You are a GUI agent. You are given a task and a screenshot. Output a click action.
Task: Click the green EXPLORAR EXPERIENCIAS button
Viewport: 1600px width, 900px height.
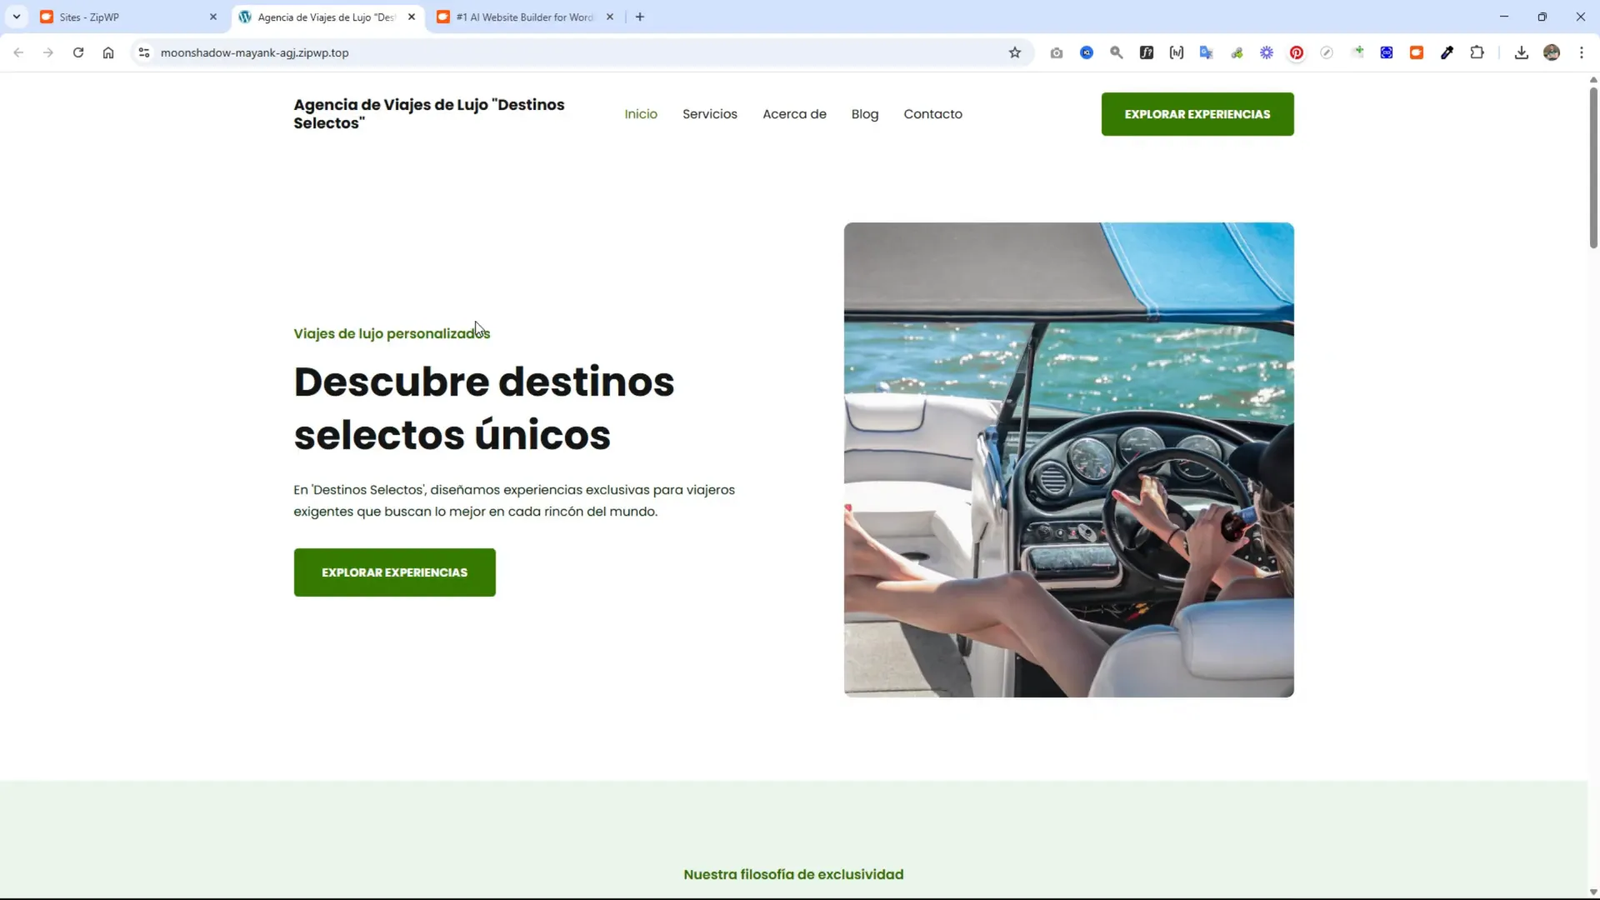pyautogui.click(x=394, y=572)
